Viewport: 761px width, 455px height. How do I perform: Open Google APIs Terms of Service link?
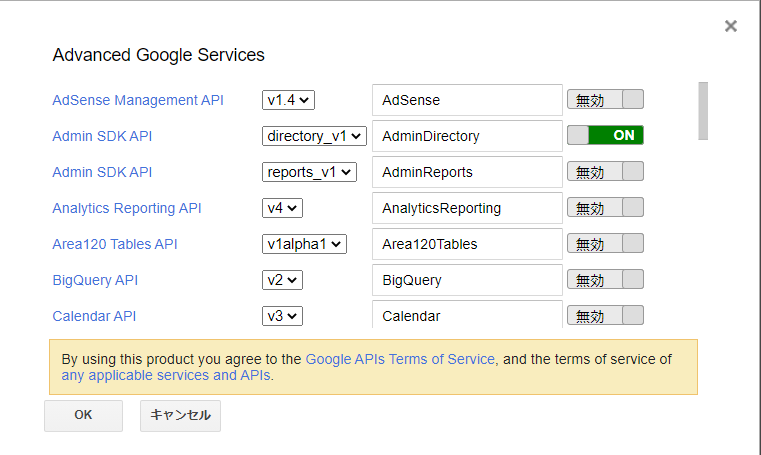coord(400,359)
